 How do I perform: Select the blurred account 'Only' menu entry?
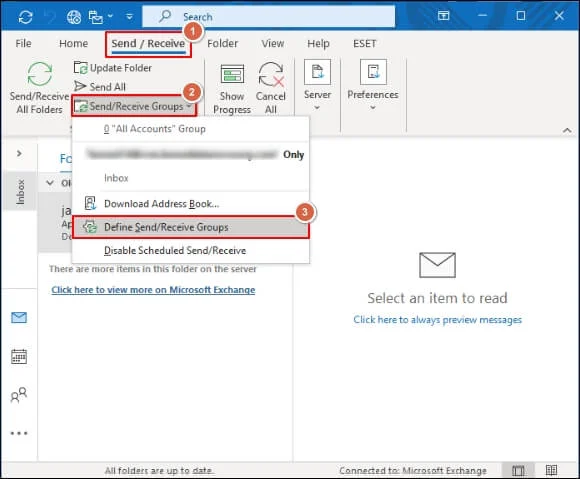(x=191, y=154)
